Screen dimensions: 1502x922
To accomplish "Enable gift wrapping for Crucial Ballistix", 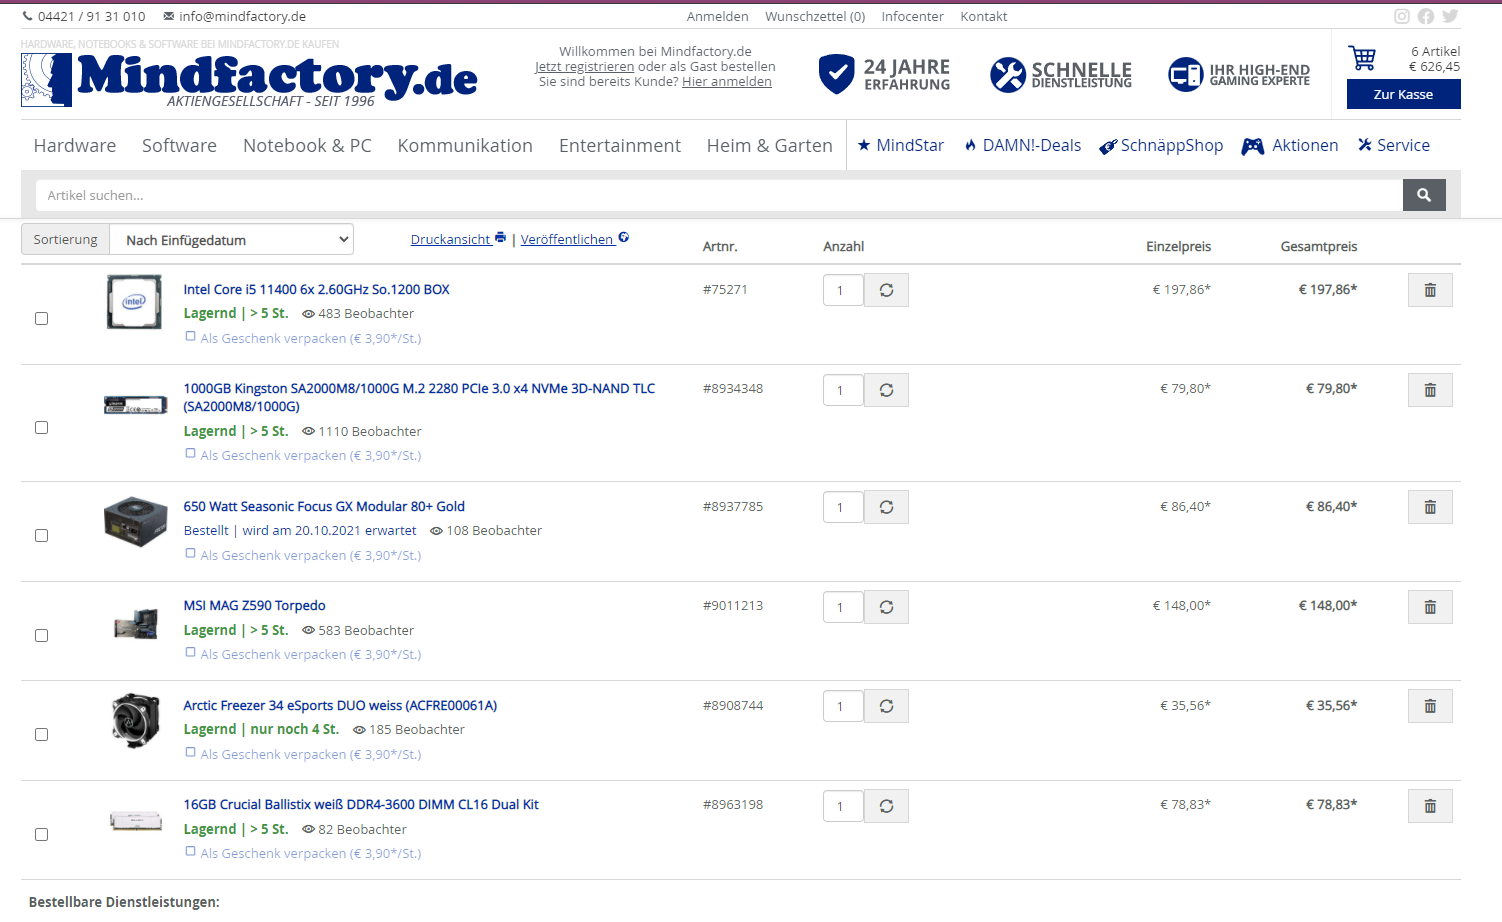I will [190, 852].
